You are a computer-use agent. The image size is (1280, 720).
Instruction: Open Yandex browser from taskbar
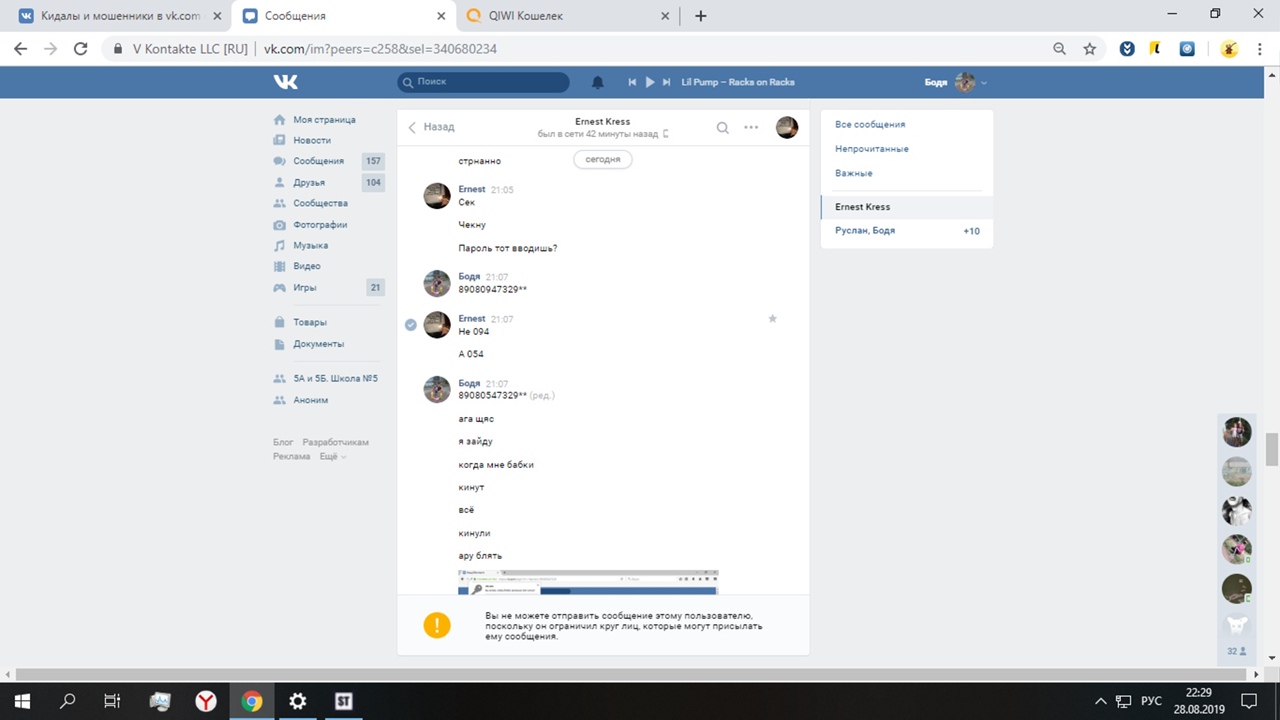[x=206, y=701]
